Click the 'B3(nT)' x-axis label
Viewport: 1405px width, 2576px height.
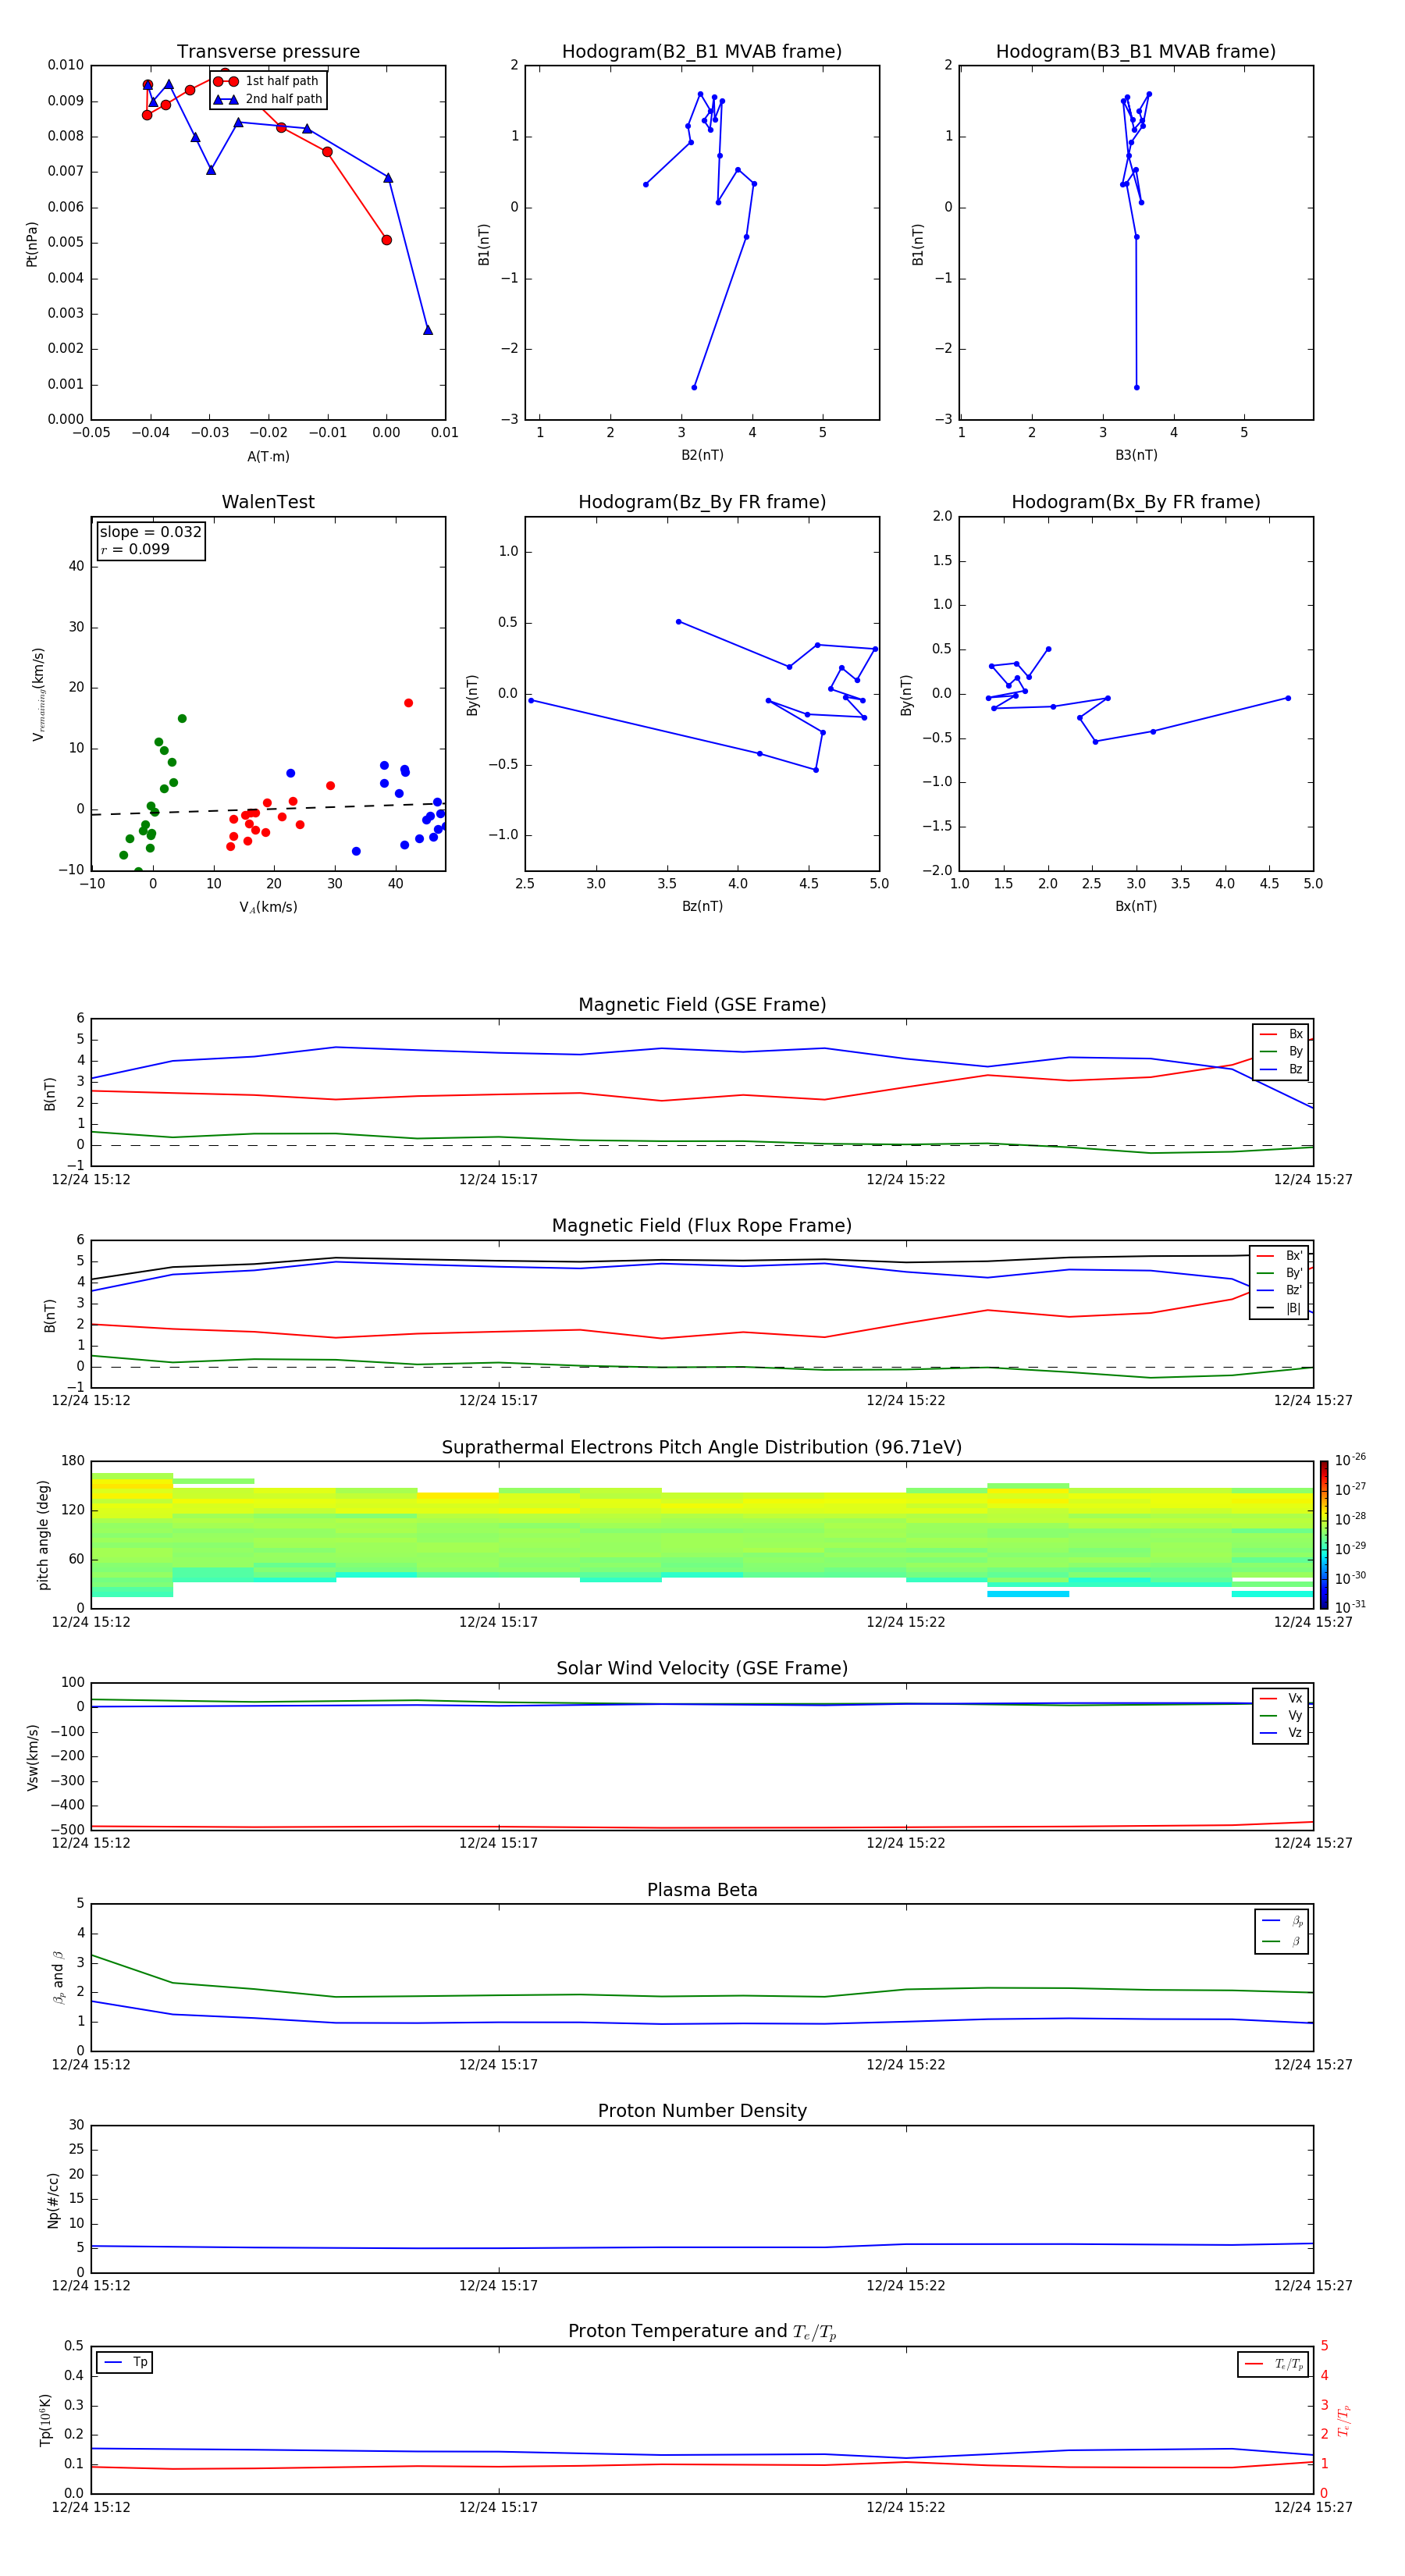tap(1136, 455)
